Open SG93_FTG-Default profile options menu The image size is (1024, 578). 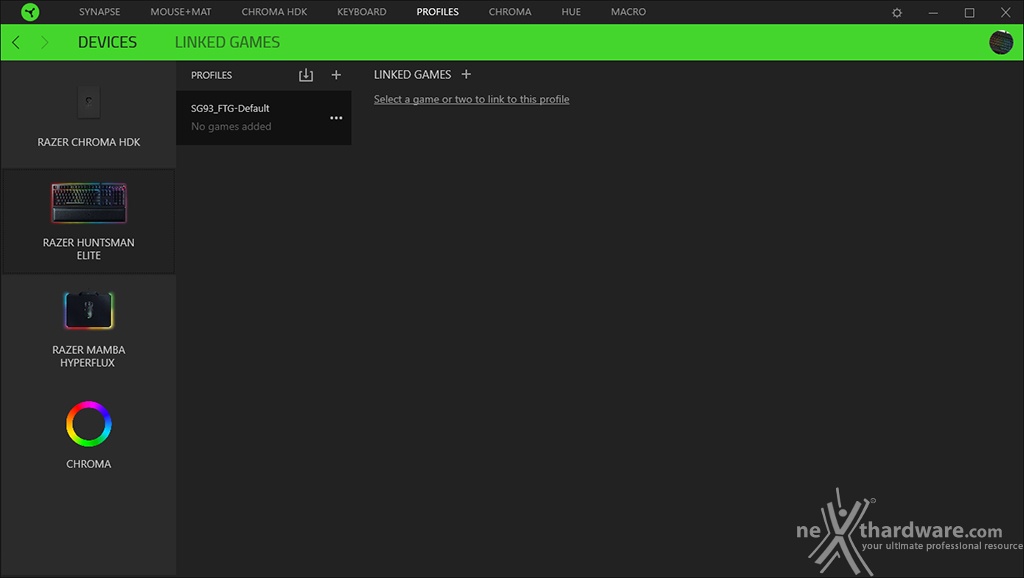pos(336,118)
